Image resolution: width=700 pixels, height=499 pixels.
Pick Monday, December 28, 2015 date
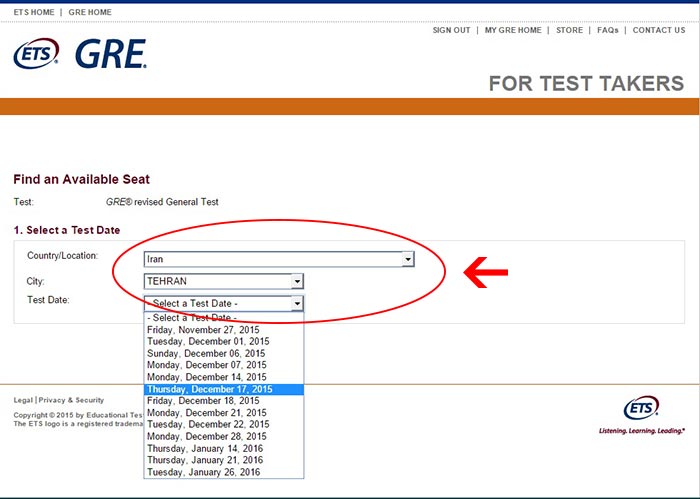pyautogui.click(x=206, y=437)
